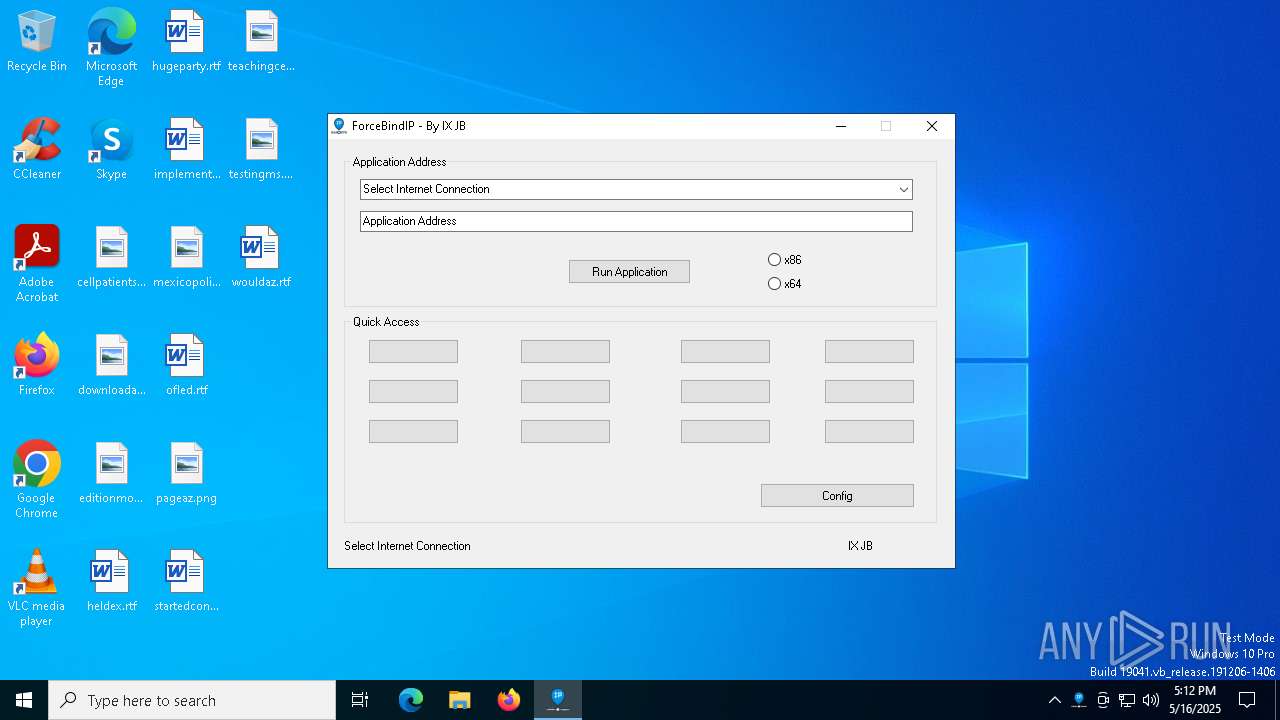Minimize the ForceBindIP window

[x=841, y=126]
